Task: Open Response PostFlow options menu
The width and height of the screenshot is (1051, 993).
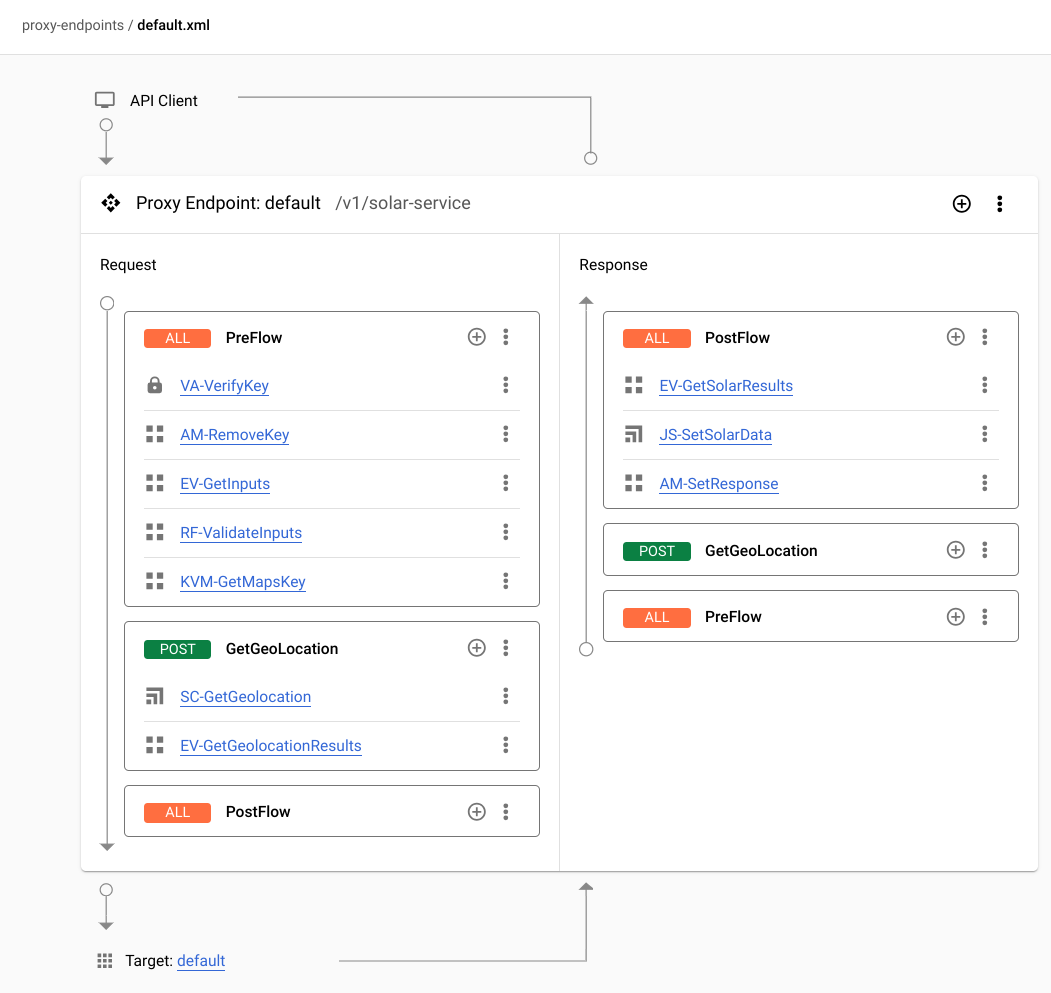Action: point(985,337)
